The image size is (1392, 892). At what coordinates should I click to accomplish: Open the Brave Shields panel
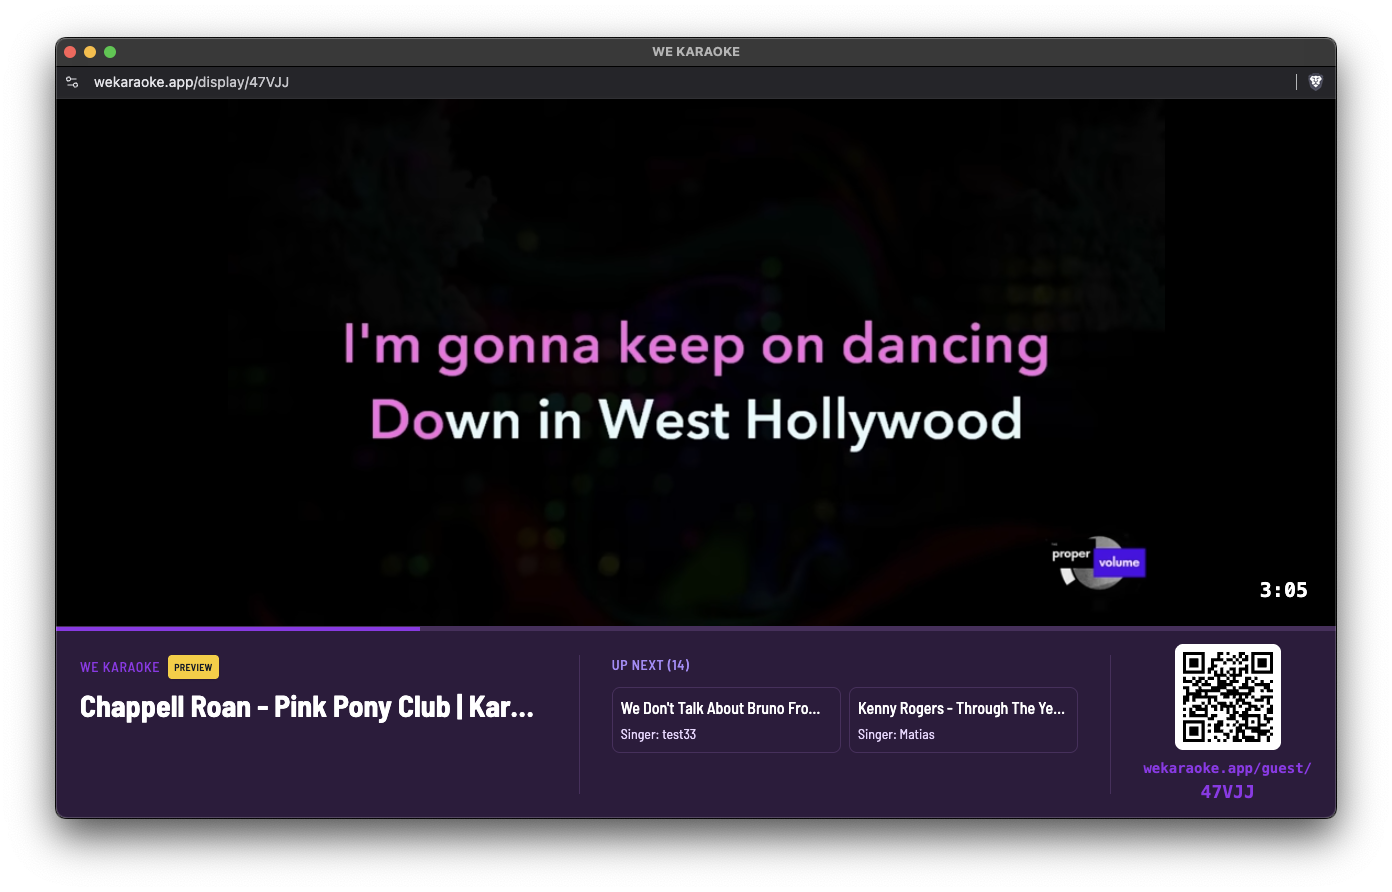tap(1315, 82)
